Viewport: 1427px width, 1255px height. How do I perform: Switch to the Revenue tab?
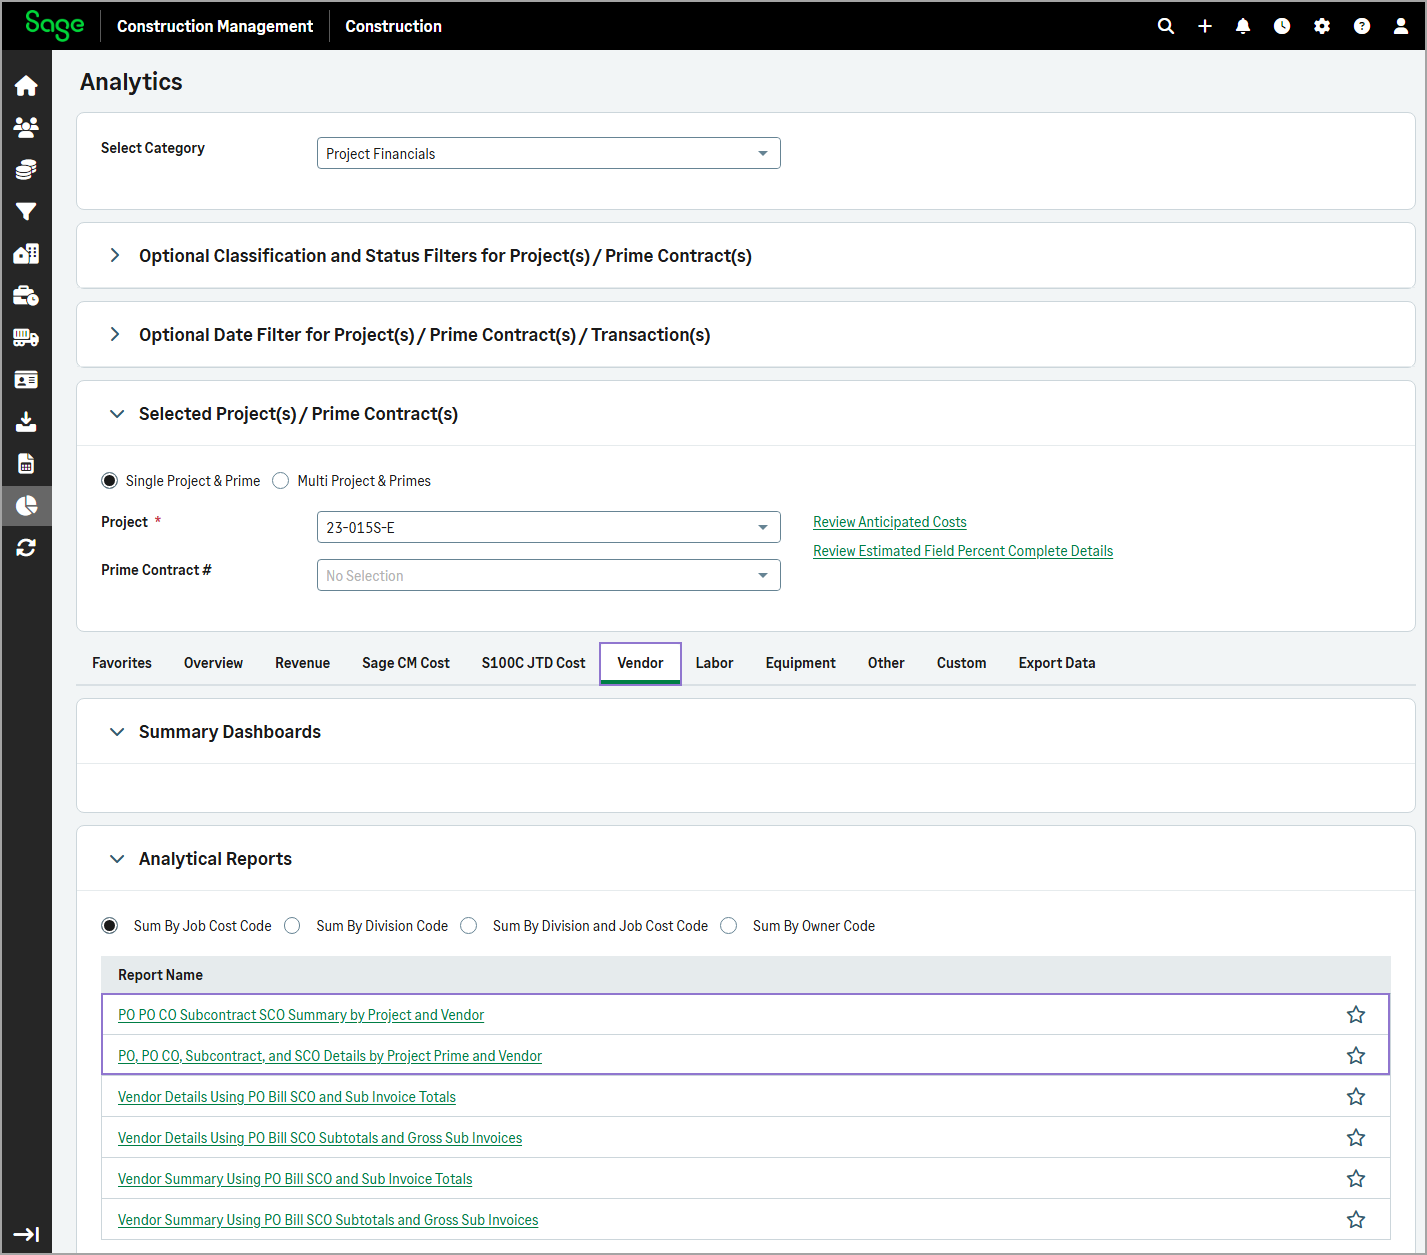(302, 663)
